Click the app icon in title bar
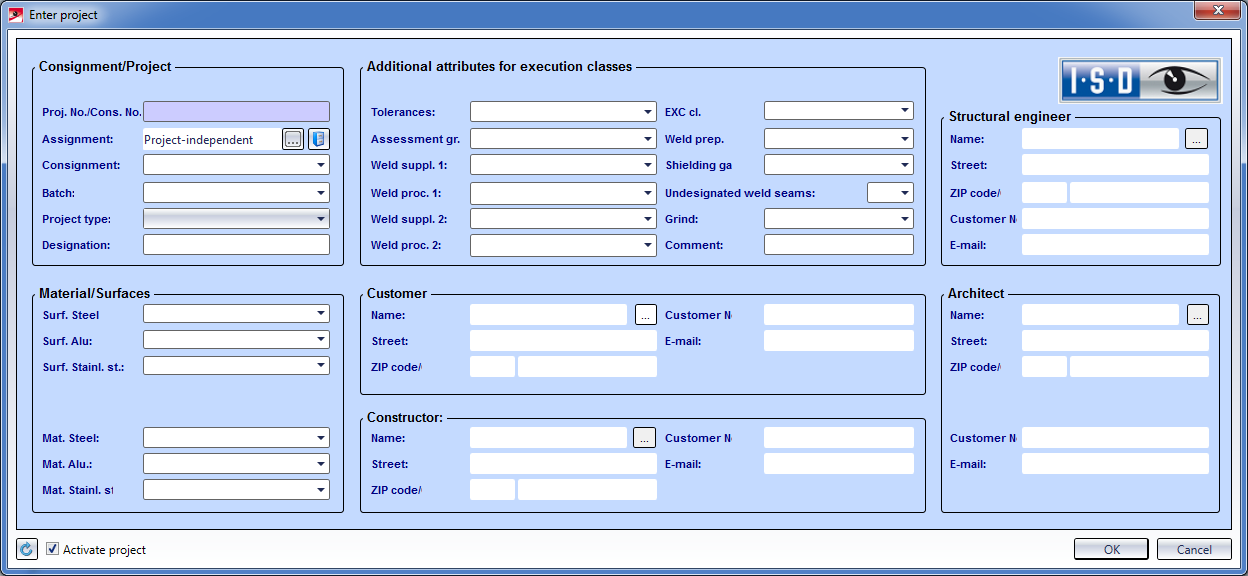Viewport: 1248px width, 576px height. click(15, 14)
